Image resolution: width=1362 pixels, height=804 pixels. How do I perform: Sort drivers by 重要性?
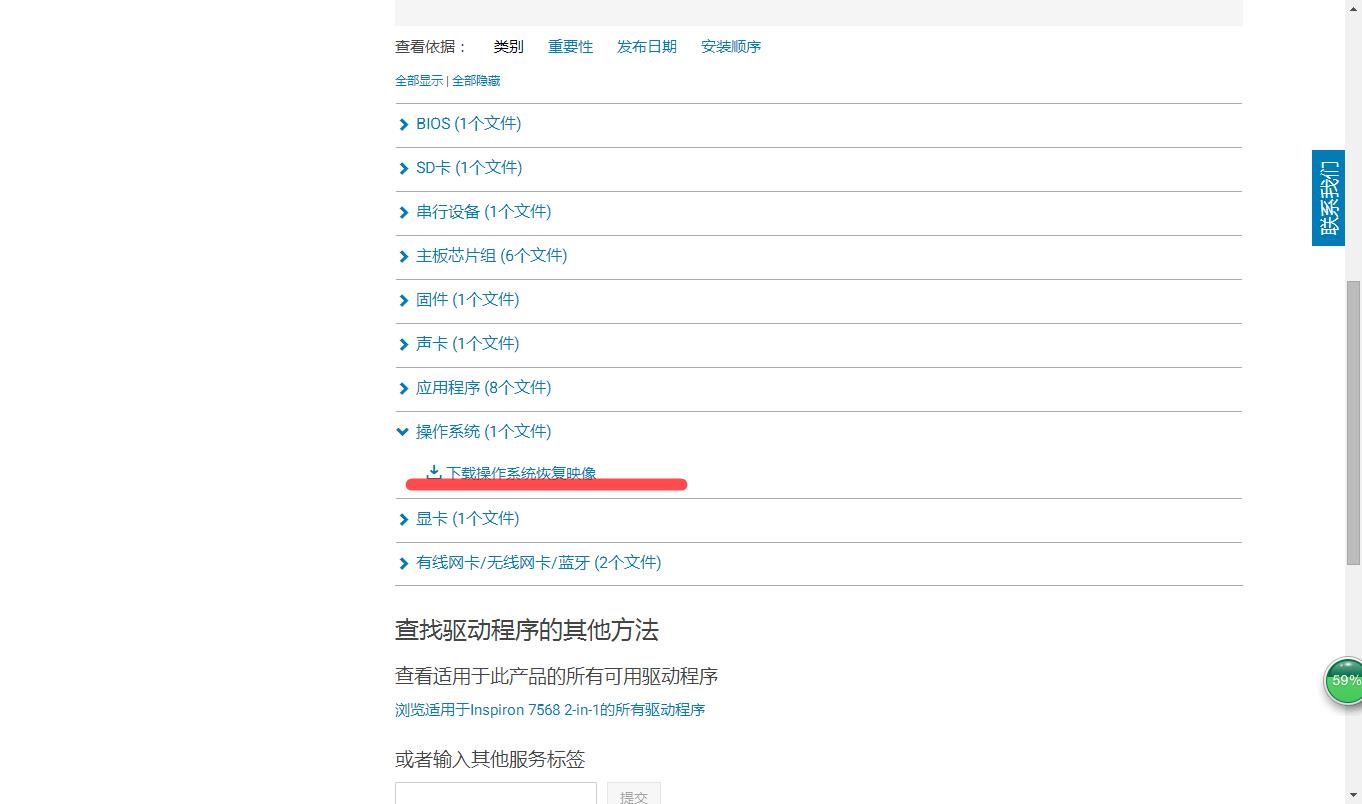pyautogui.click(x=570, y=46)
